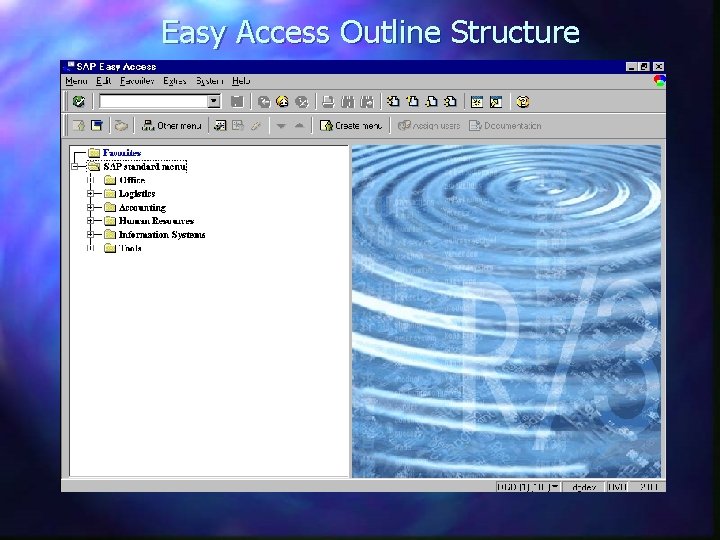Click the Next Page icon
The image size is (720, 540).
pyautogui.click(x=432, y=101)
